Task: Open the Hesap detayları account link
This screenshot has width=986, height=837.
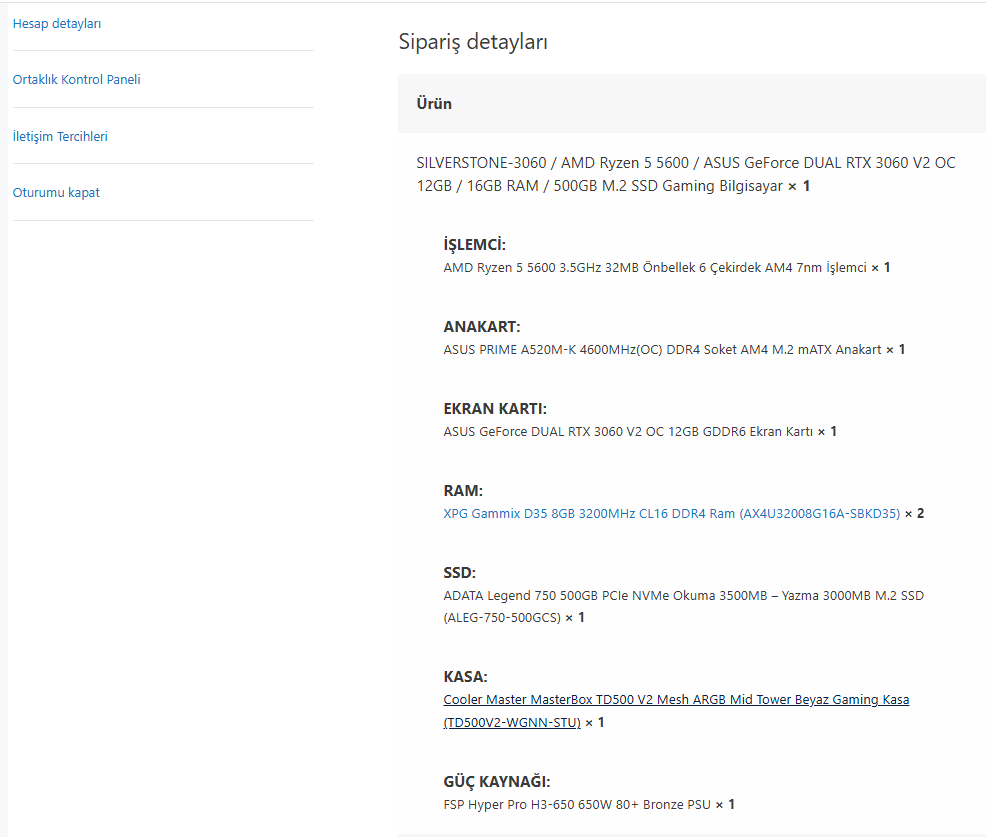Action: [x=57, y=24]
